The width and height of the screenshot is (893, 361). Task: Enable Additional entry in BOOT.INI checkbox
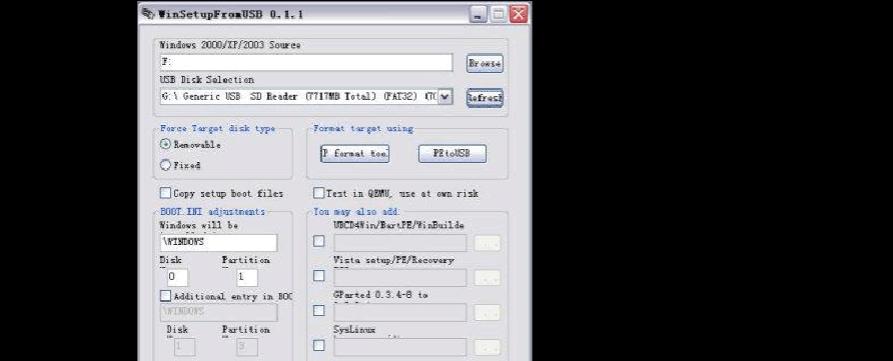point(165,296)
